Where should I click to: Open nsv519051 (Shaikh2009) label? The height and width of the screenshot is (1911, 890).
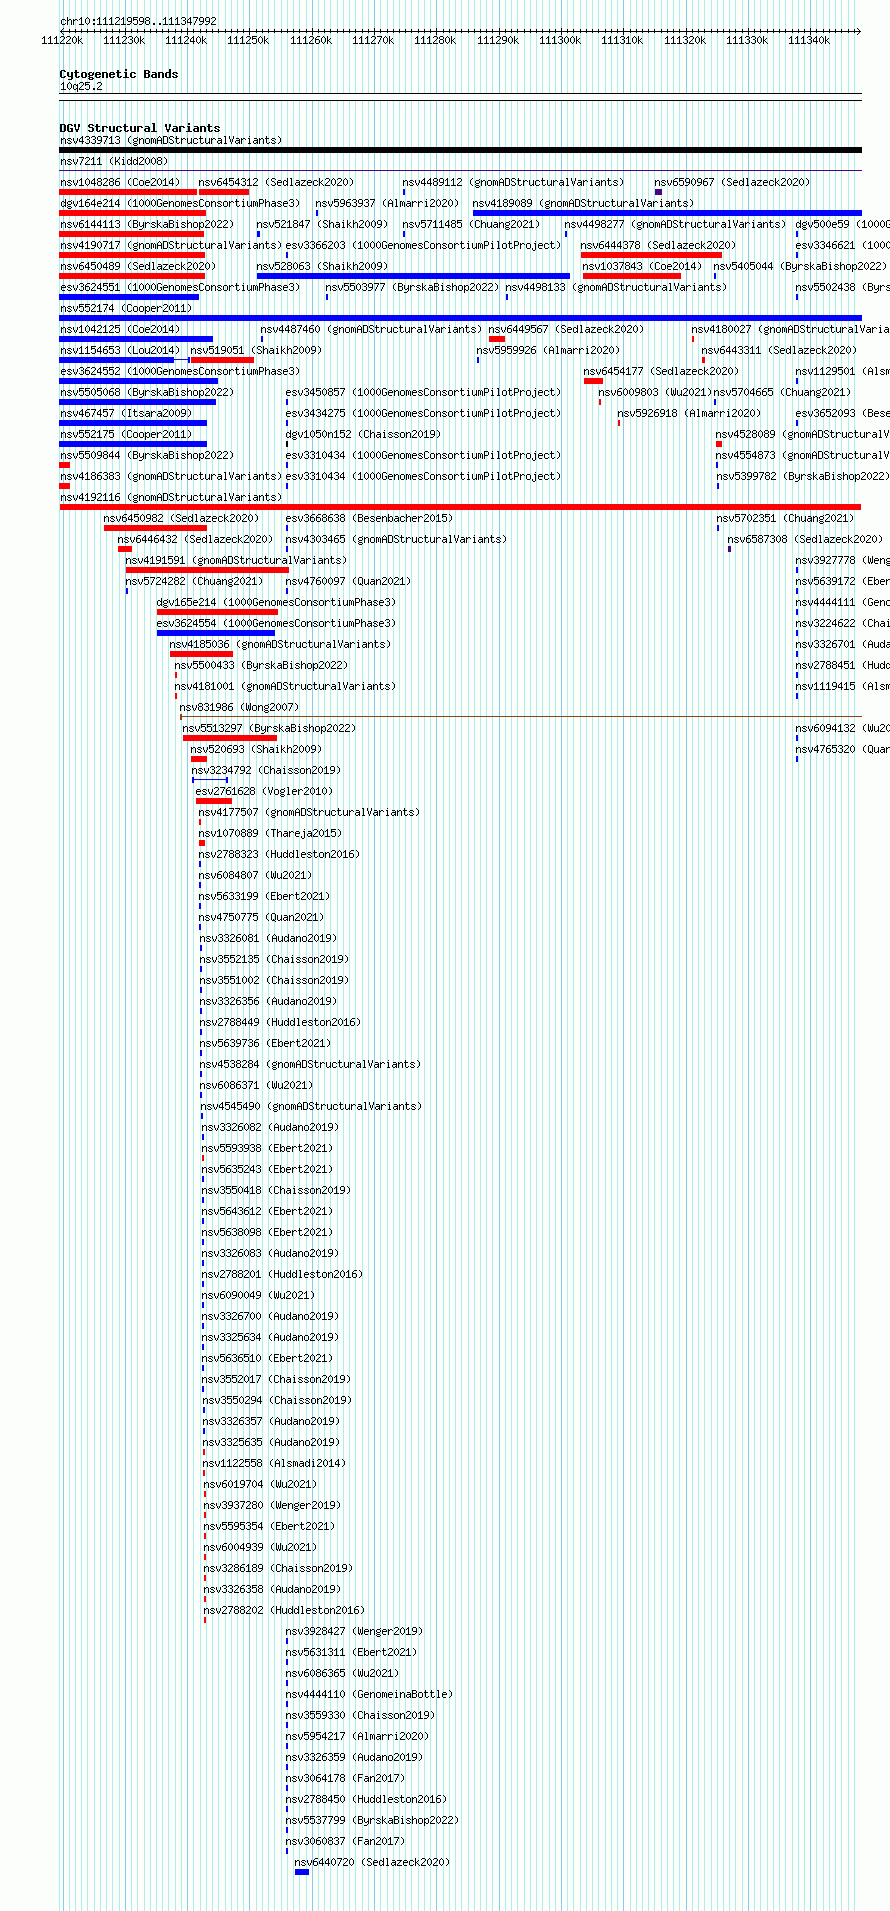pos(256,350)
